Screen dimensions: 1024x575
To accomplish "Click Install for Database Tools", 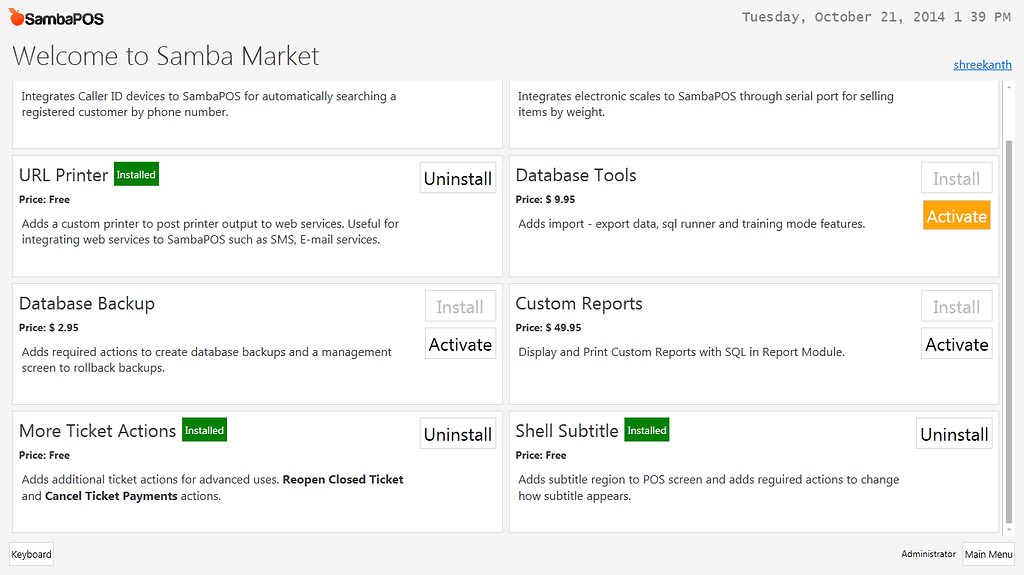I will 956,178.
